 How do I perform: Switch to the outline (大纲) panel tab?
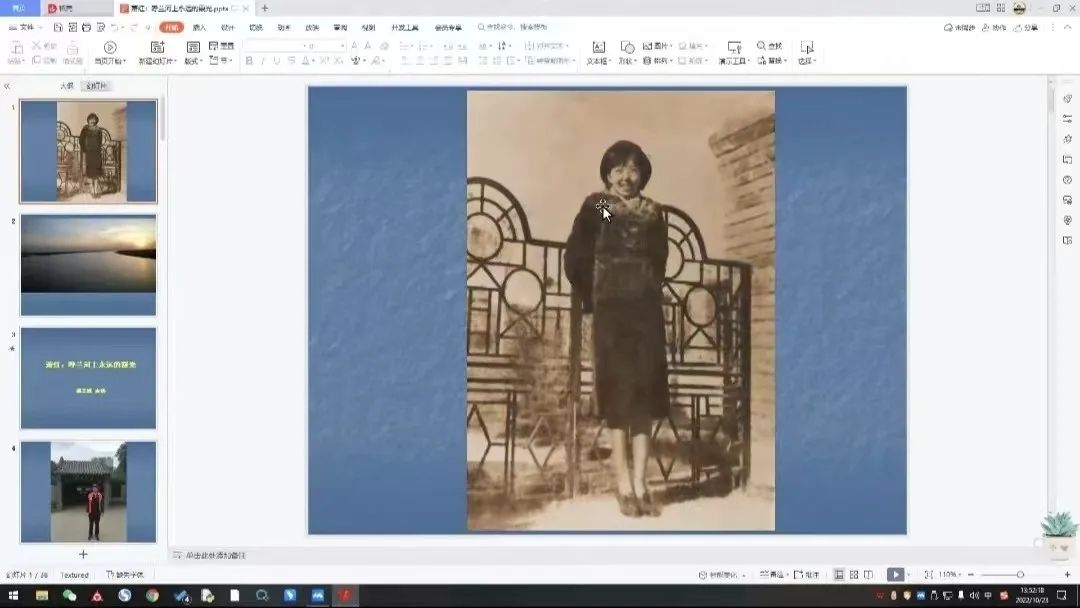point(66,86)
